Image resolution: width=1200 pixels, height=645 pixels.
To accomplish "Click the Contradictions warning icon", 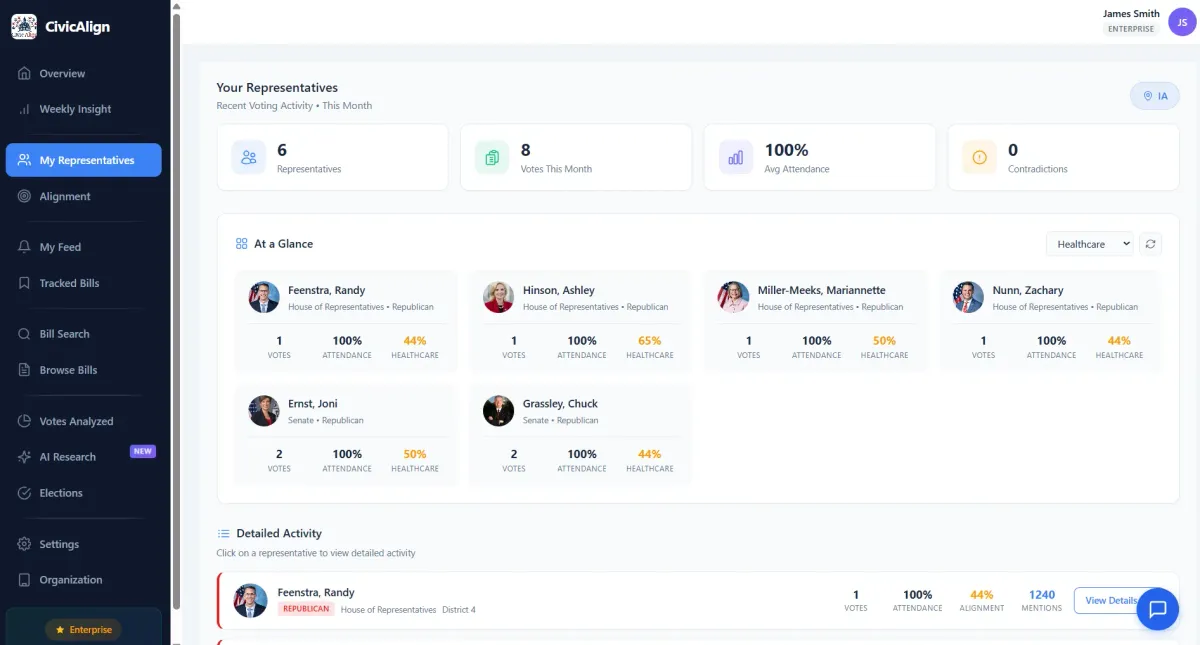I will (x=979, y=157).
